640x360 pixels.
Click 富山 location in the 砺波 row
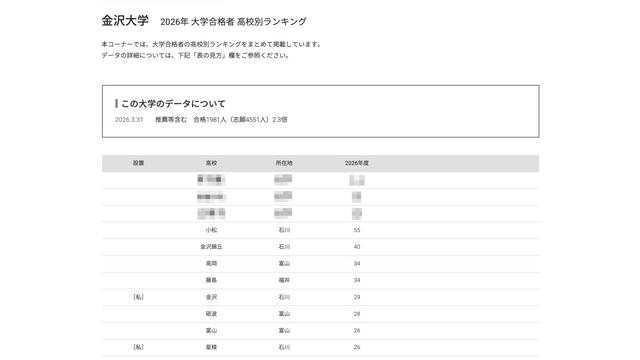[284, 314]
